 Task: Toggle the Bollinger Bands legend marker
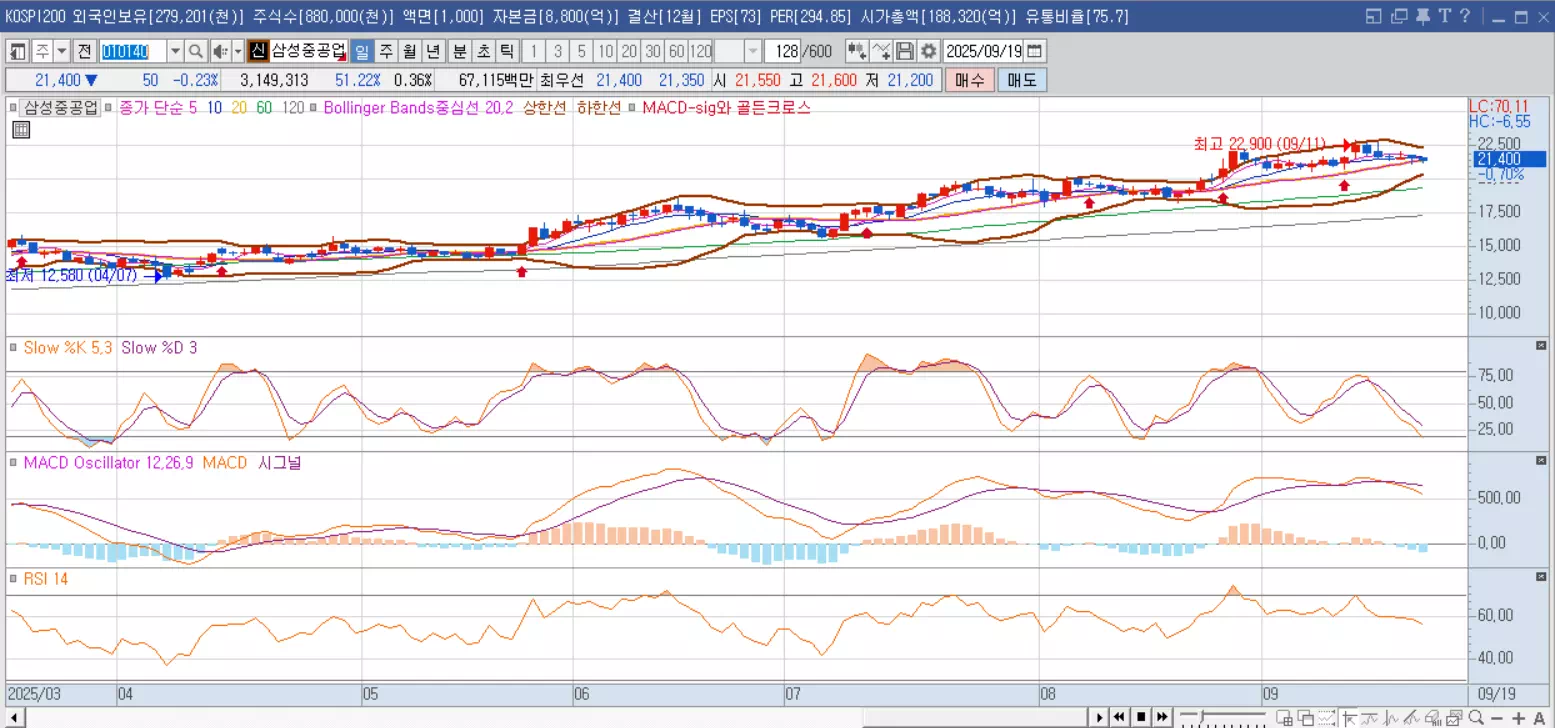314,107
